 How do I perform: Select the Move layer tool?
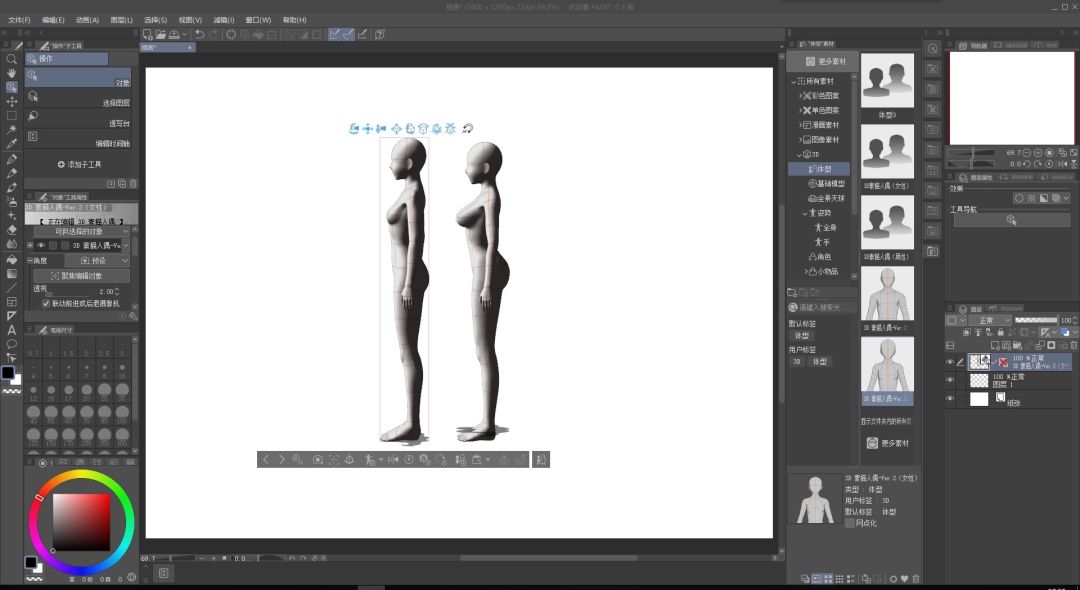click(11, 102)
